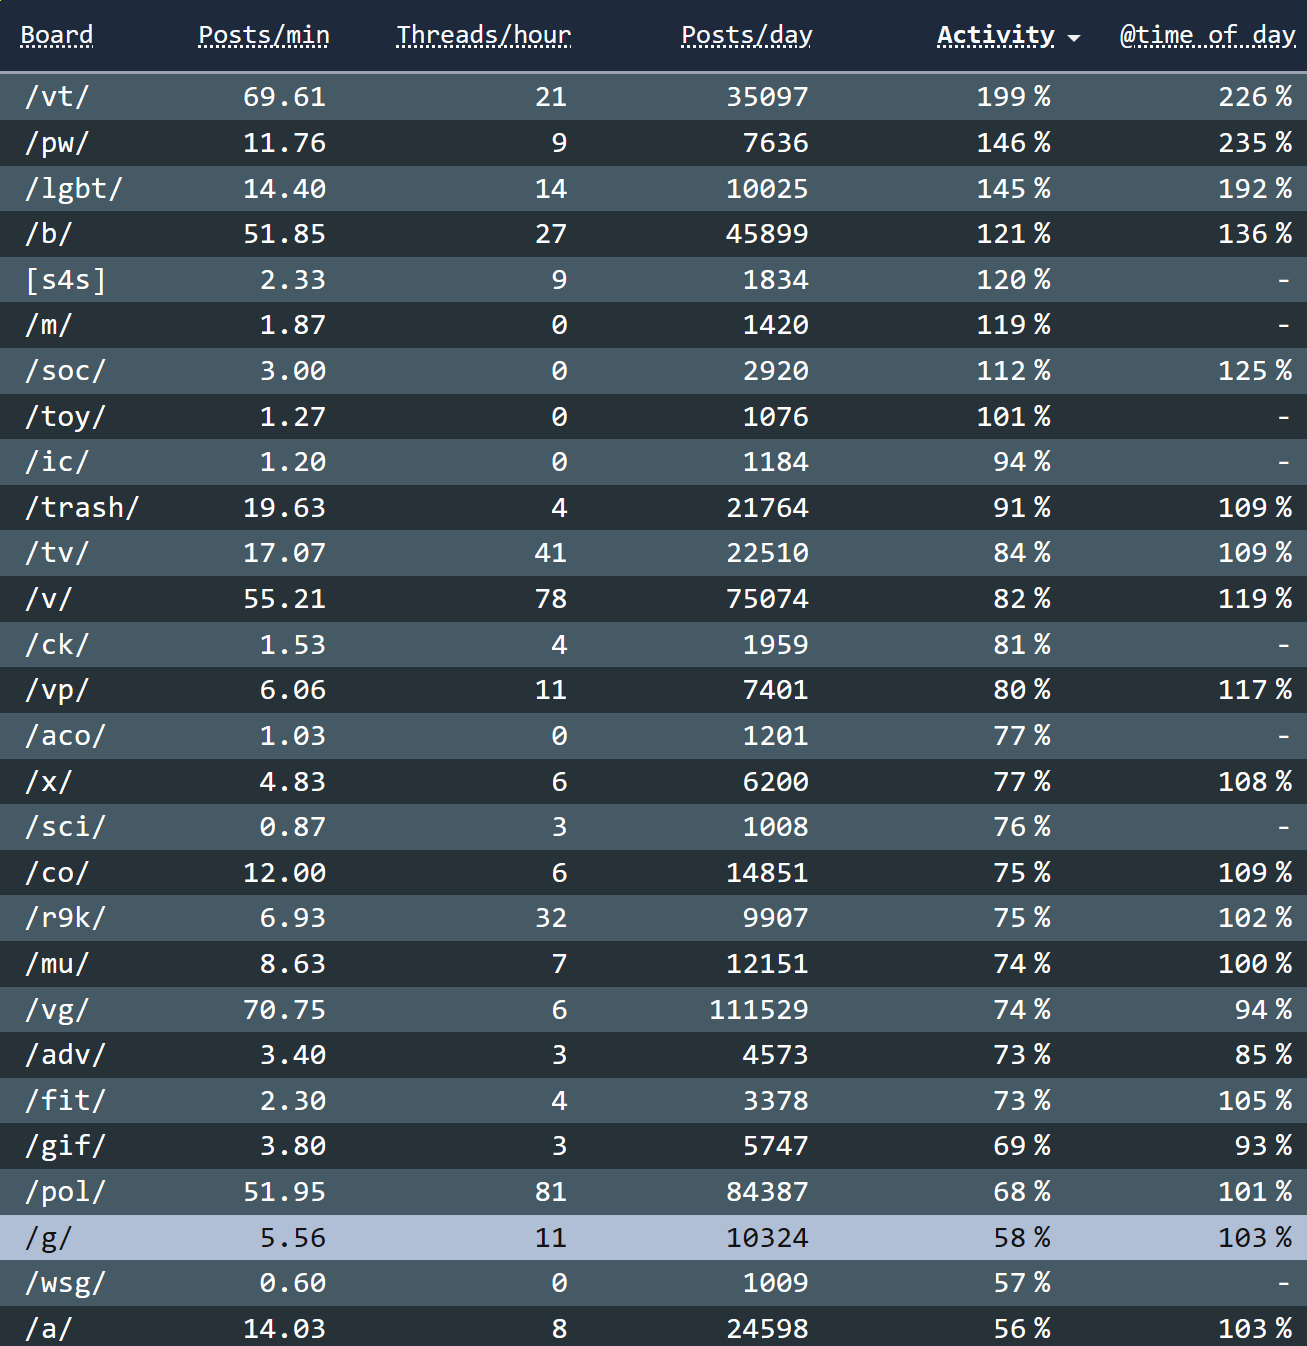Select the highlighted /g/ board name
The height and width of the screenshot is (1346, 1307).
49,1238
